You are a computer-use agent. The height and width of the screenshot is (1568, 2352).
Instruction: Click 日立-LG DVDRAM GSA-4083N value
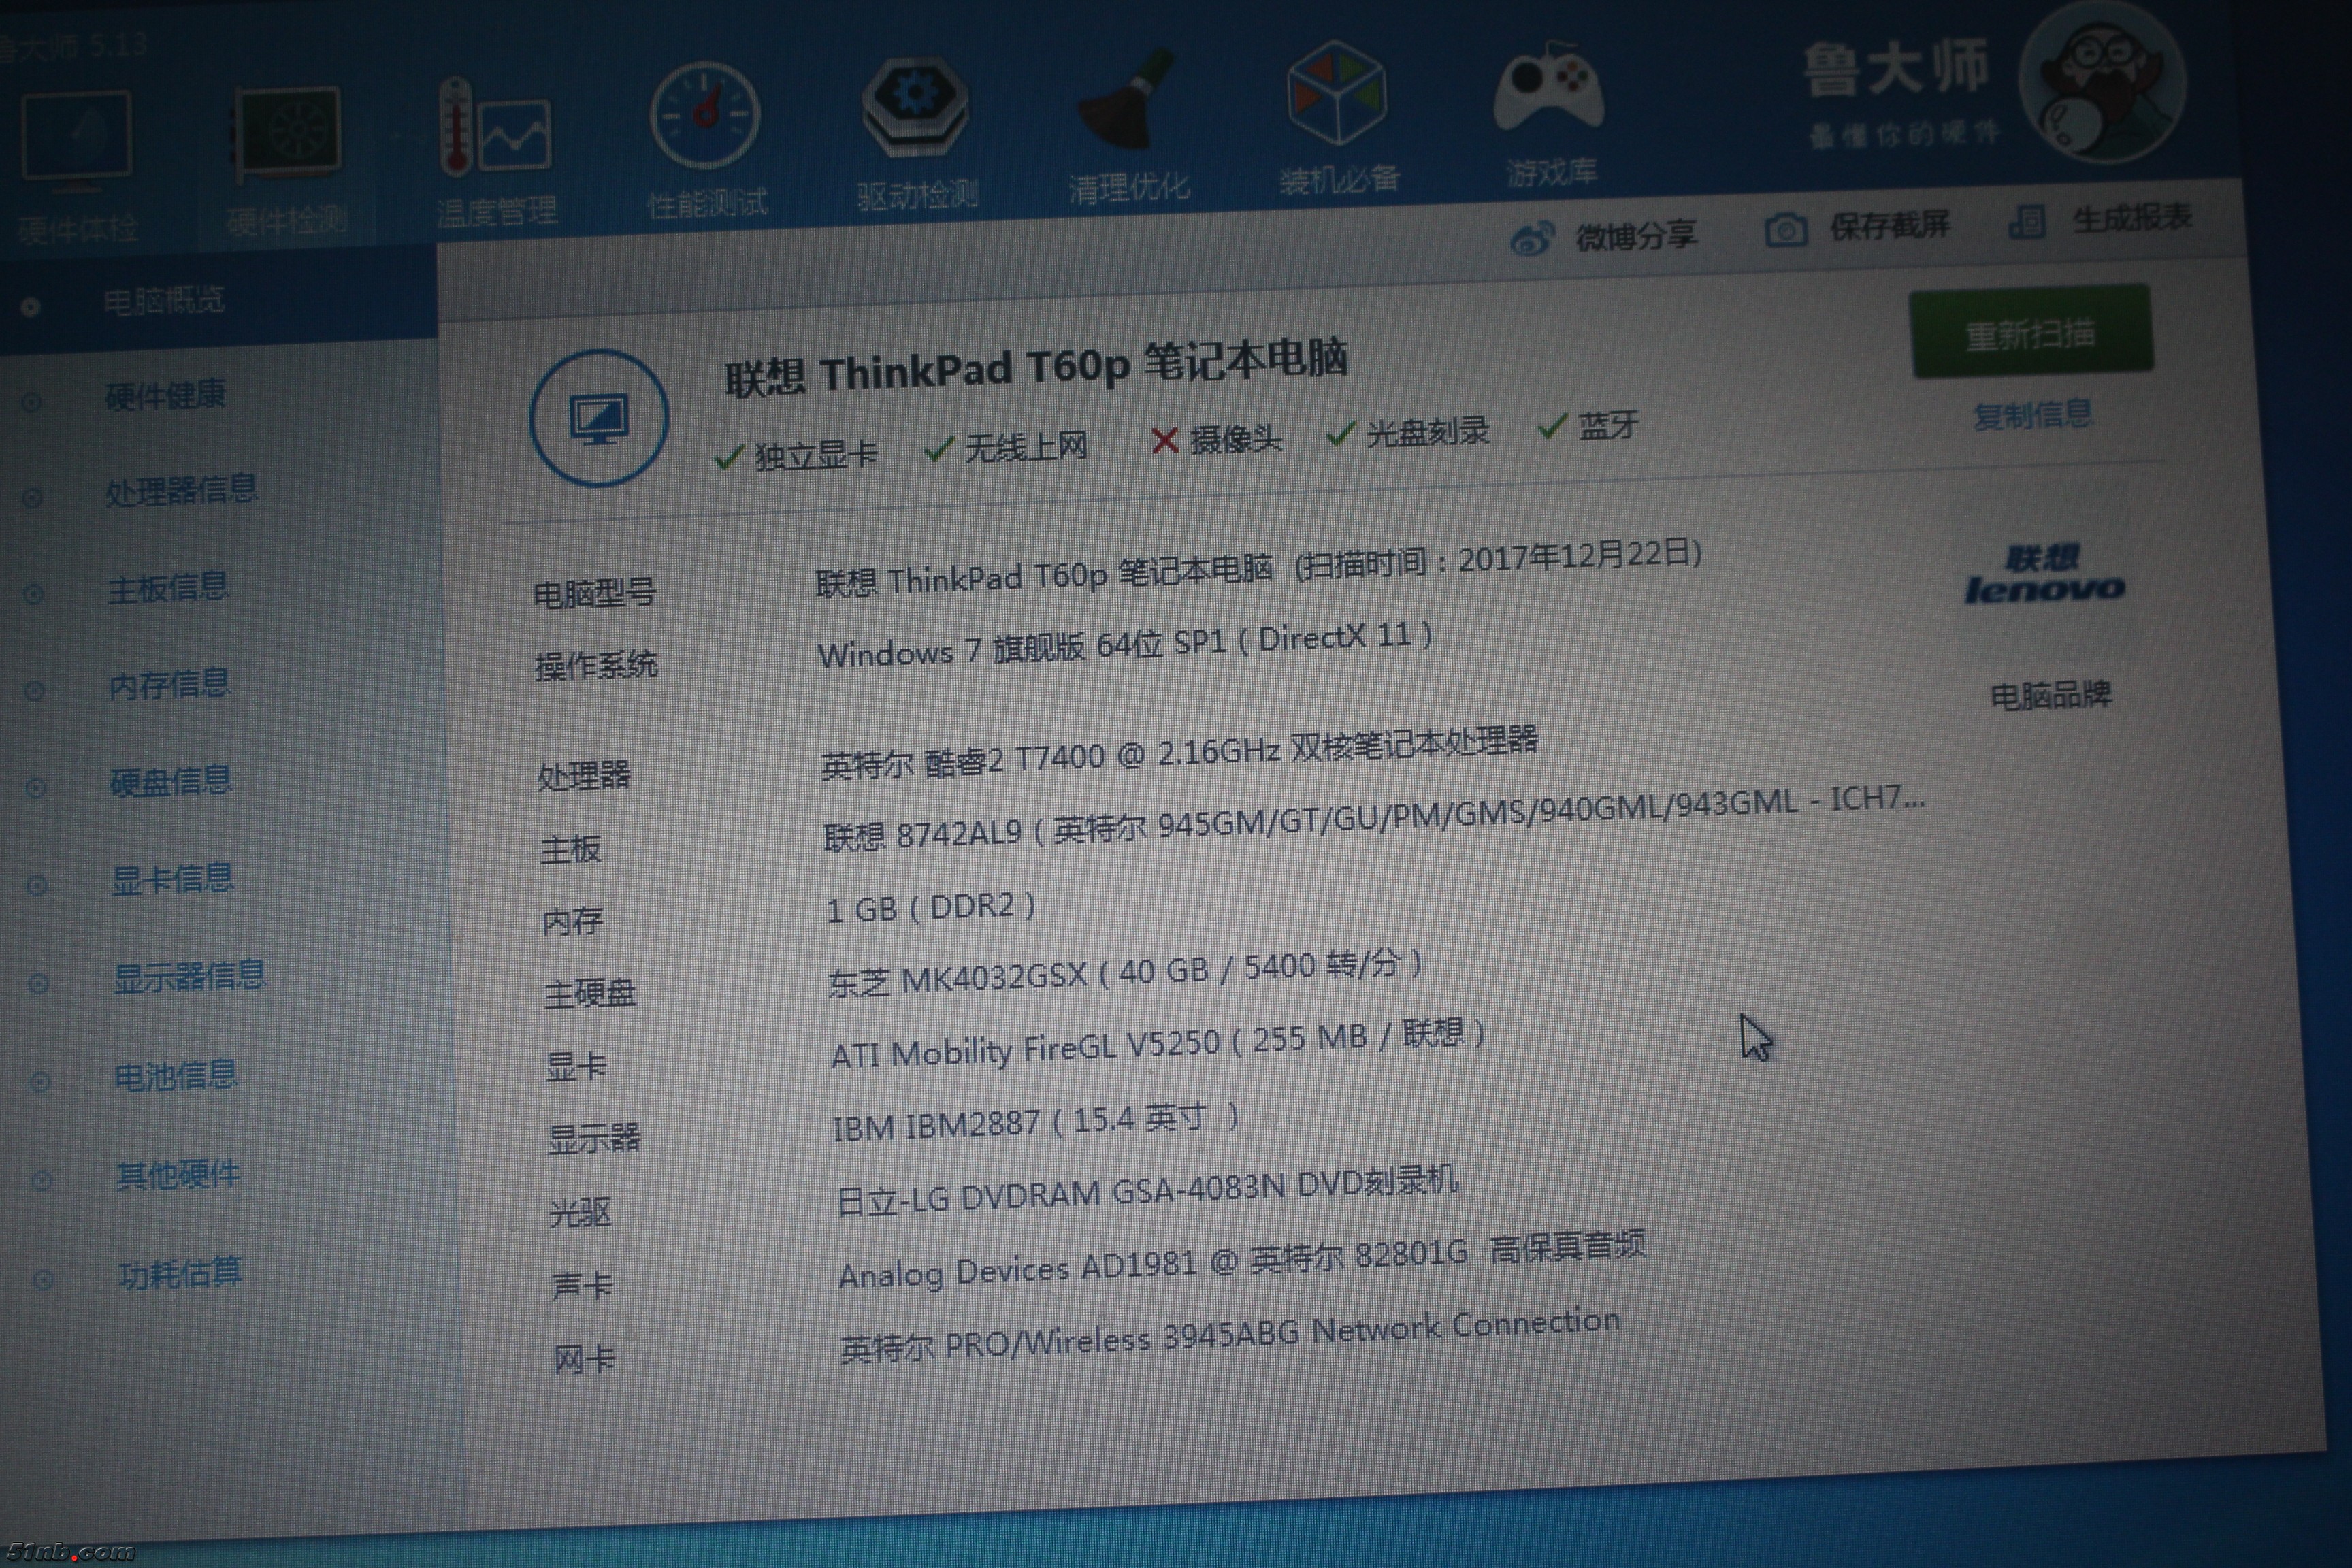(x=1147, y=1190)
